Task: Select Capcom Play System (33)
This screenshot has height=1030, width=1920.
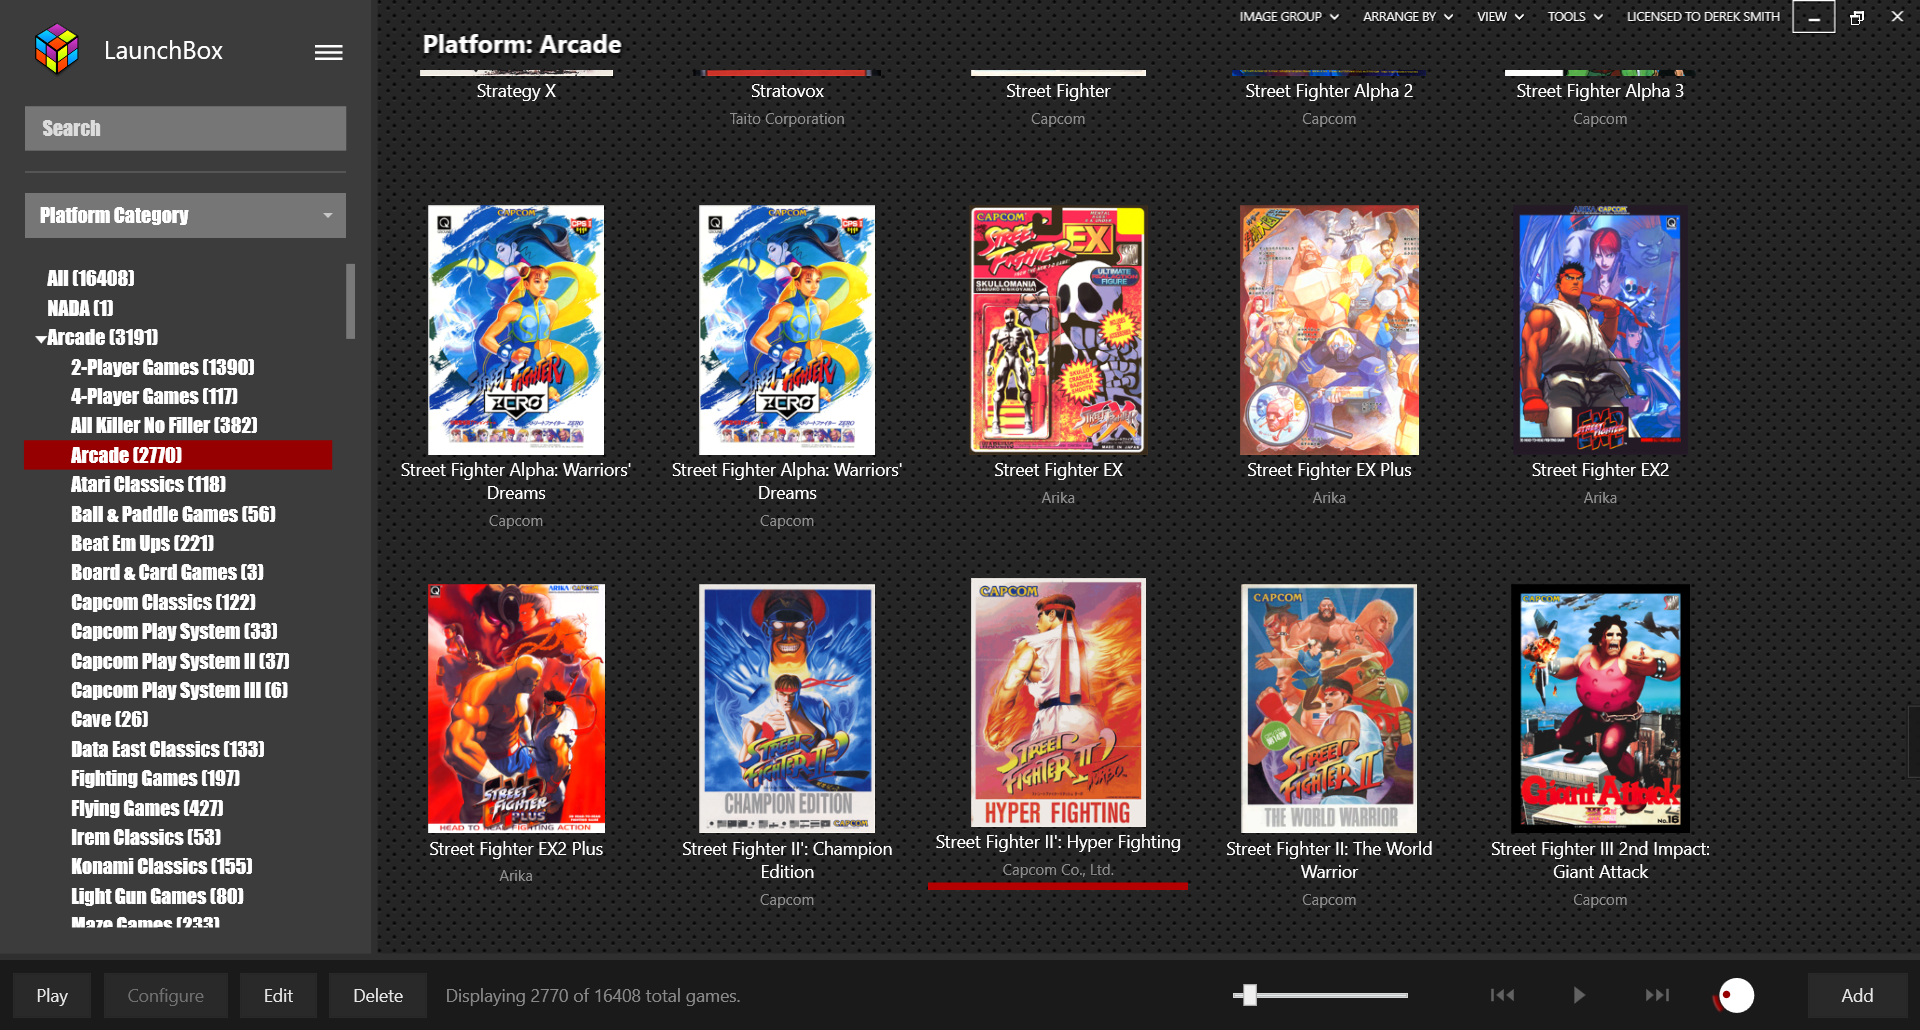Action: [174, 631]
